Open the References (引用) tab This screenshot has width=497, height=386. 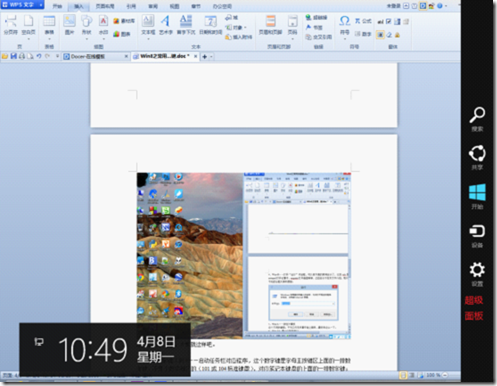click(x=131, y=6)
